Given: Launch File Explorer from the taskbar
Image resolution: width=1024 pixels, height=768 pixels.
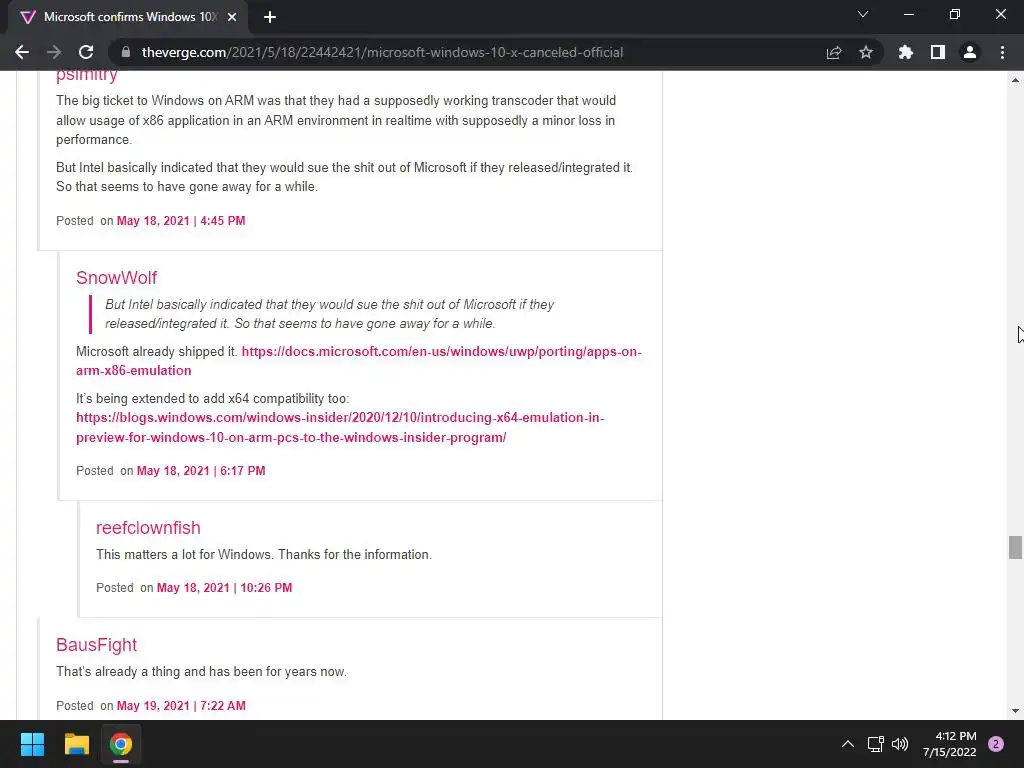Looking at the screenshot, I should coord(76,744).
